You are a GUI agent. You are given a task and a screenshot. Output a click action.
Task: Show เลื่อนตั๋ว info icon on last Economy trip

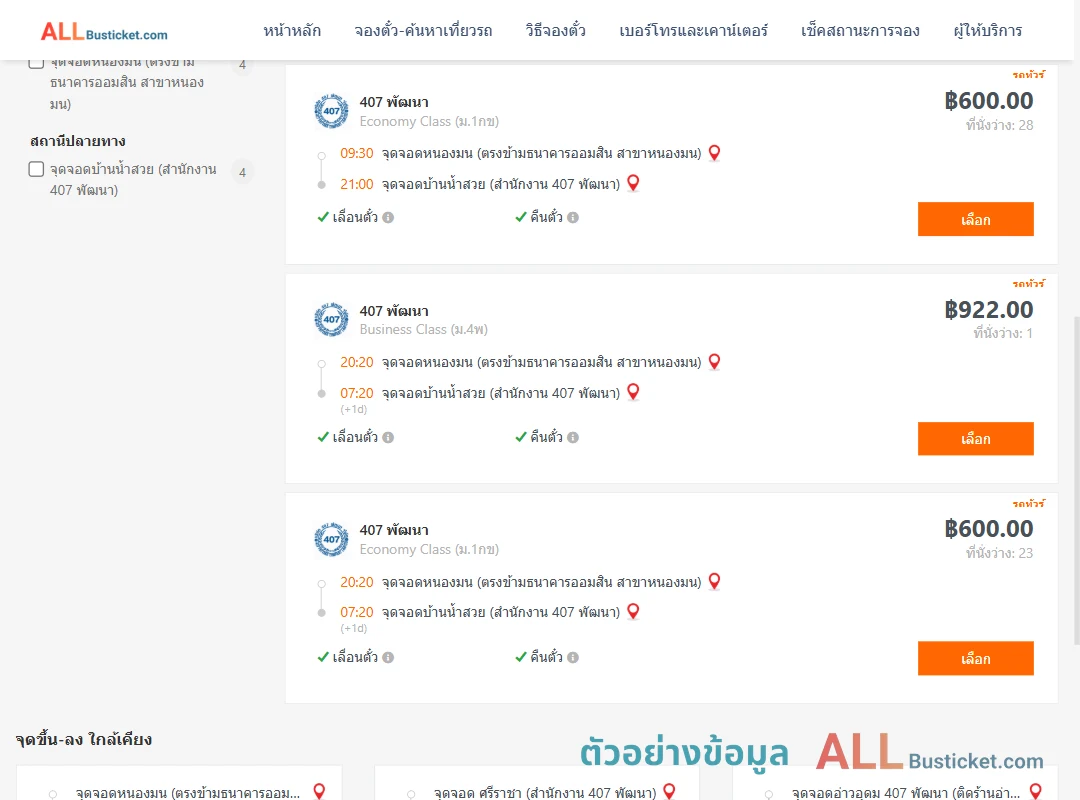(388, 657)
